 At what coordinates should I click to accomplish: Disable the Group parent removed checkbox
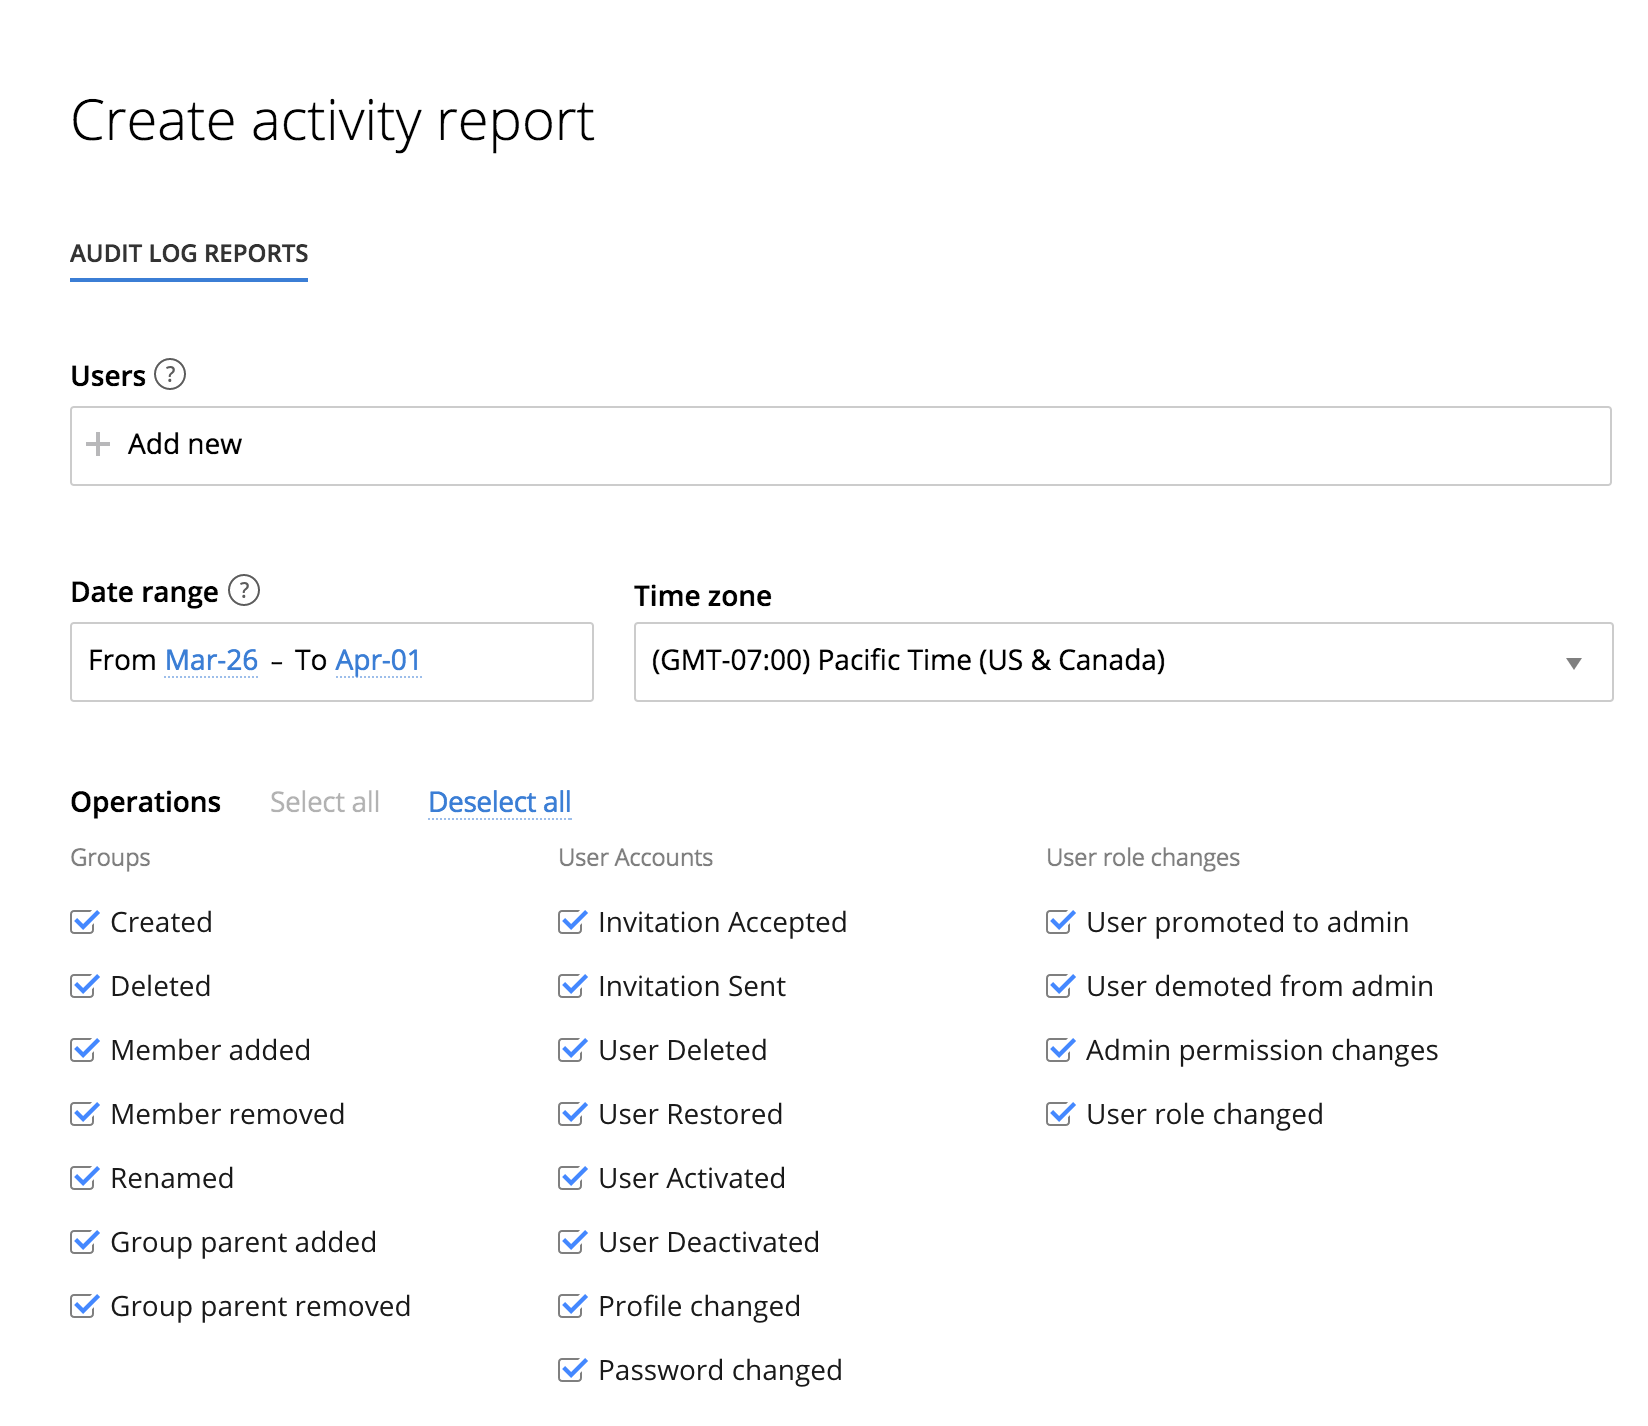click(85, 1306)
